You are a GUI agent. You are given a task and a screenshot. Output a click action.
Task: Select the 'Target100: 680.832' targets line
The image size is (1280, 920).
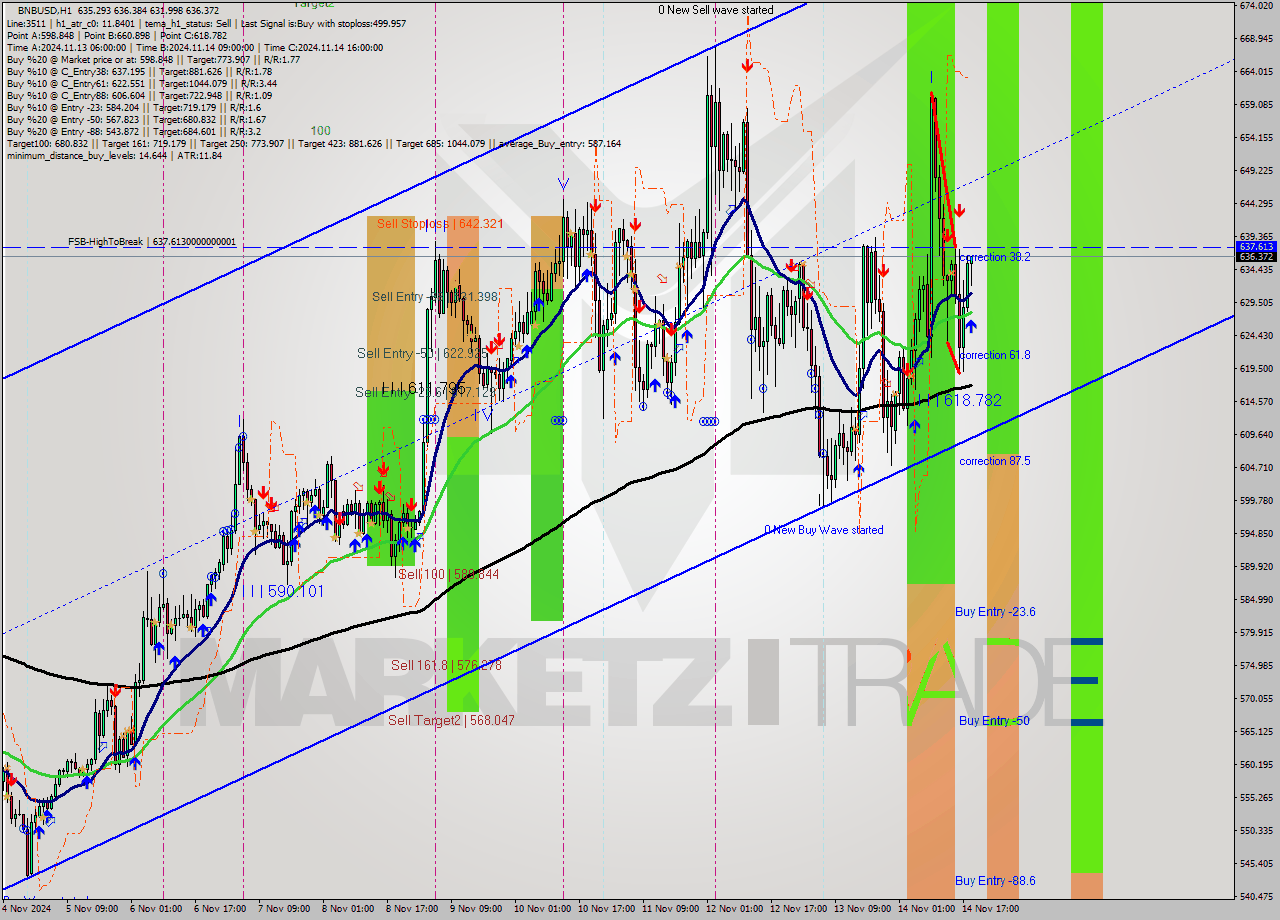pyautogui.click(x=313, y=143)
